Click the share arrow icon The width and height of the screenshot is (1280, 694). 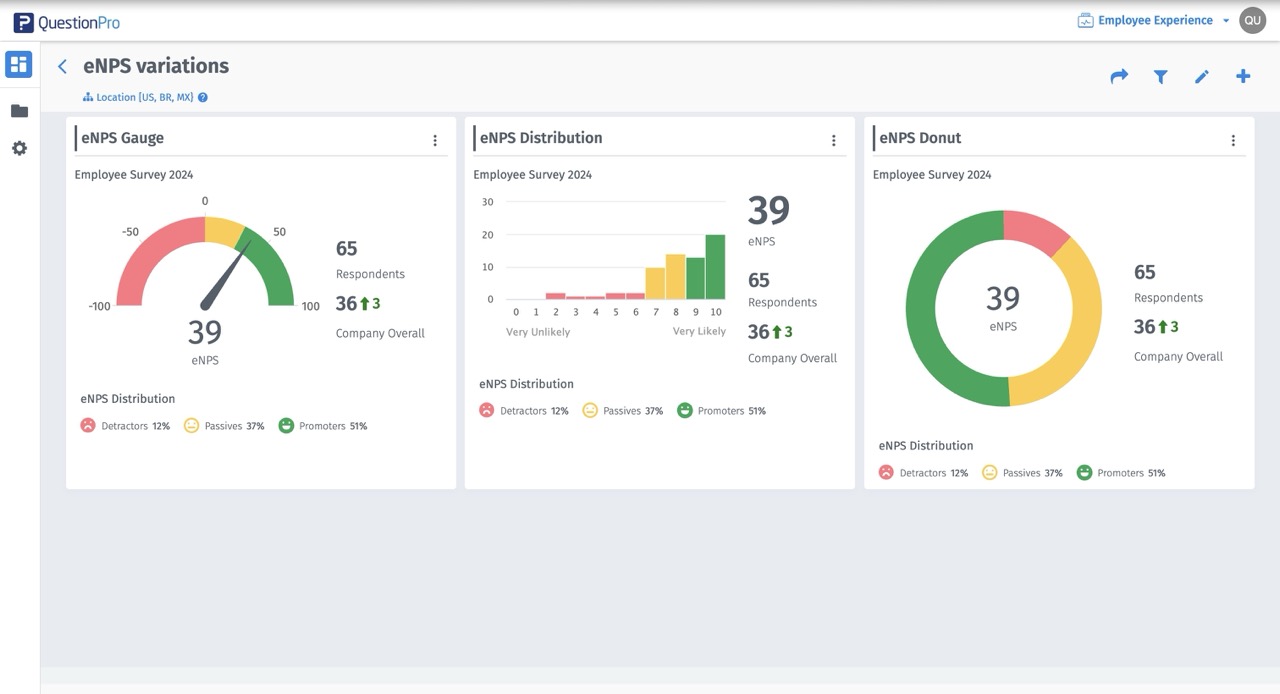[x=1119, y=76]
